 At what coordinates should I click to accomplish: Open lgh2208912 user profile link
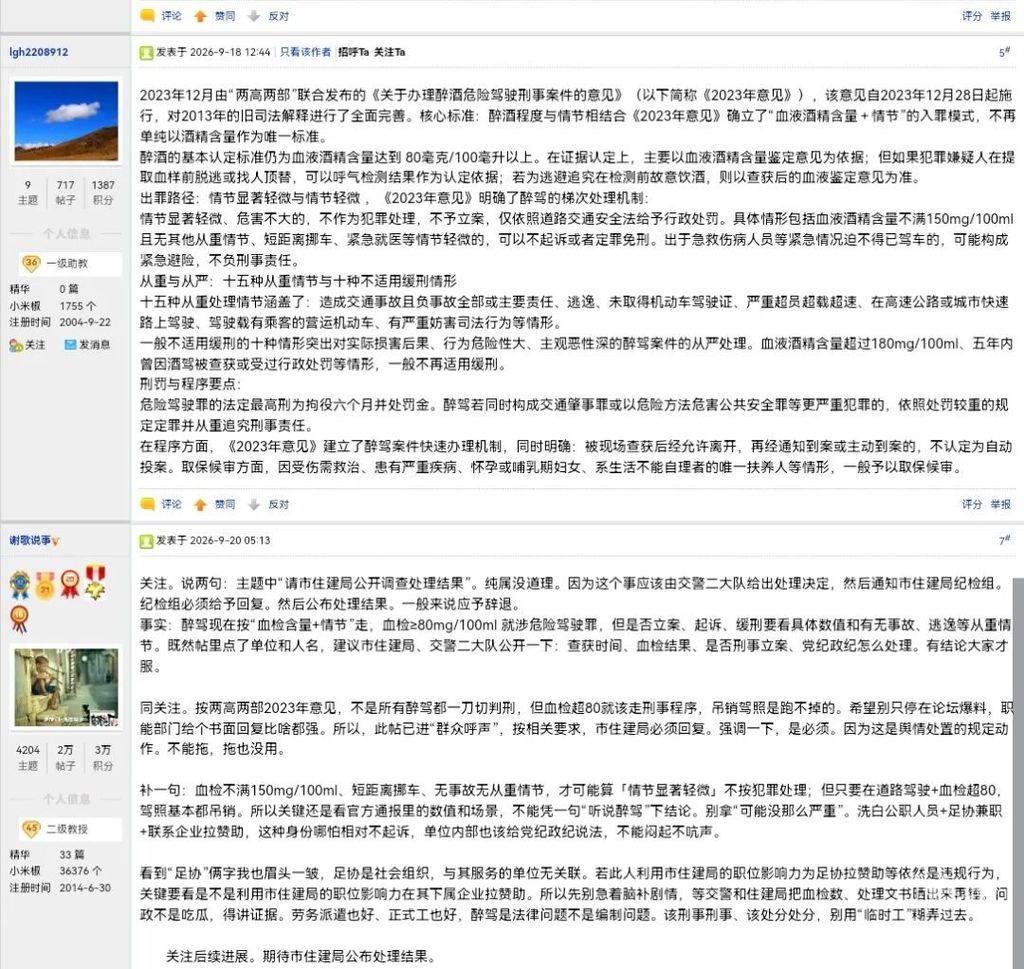[x=39, y=52]
